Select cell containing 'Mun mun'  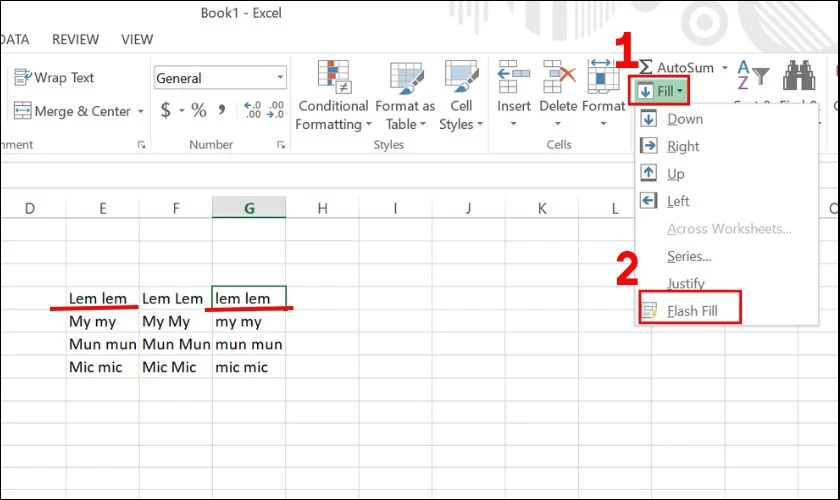[x=103, y=344]
